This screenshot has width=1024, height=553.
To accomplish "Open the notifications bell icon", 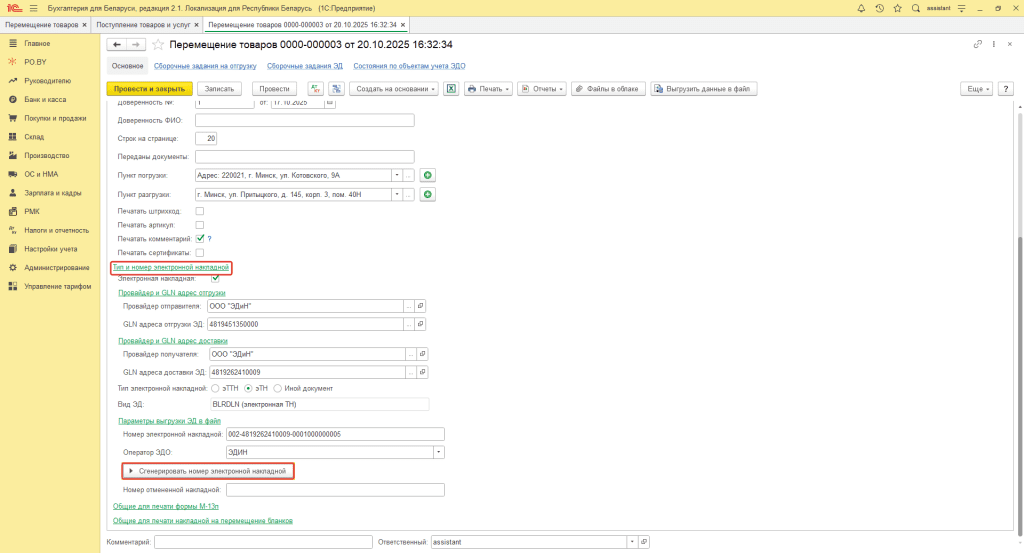I will tap(862, 8).
